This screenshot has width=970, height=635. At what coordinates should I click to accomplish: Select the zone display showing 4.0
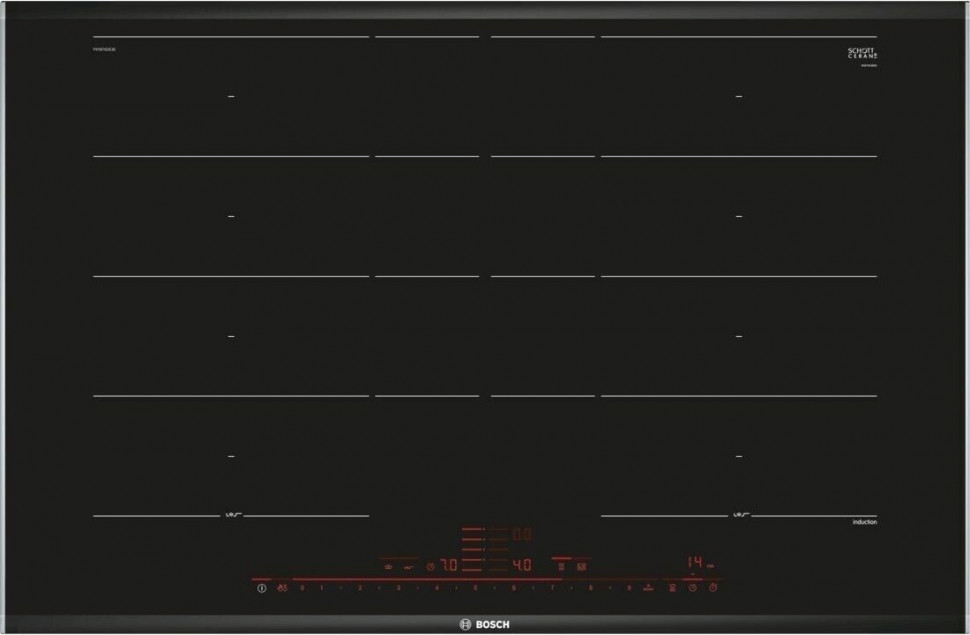tap(521, 565)
